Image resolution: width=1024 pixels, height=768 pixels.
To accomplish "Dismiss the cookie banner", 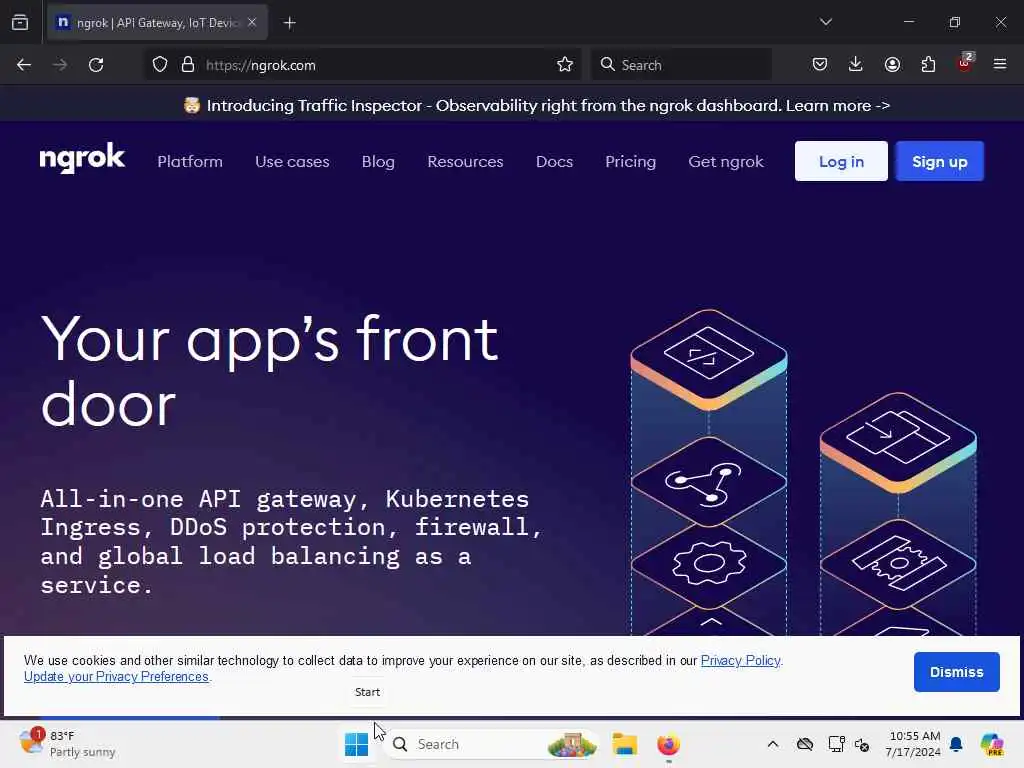I will tap(956, 671).
